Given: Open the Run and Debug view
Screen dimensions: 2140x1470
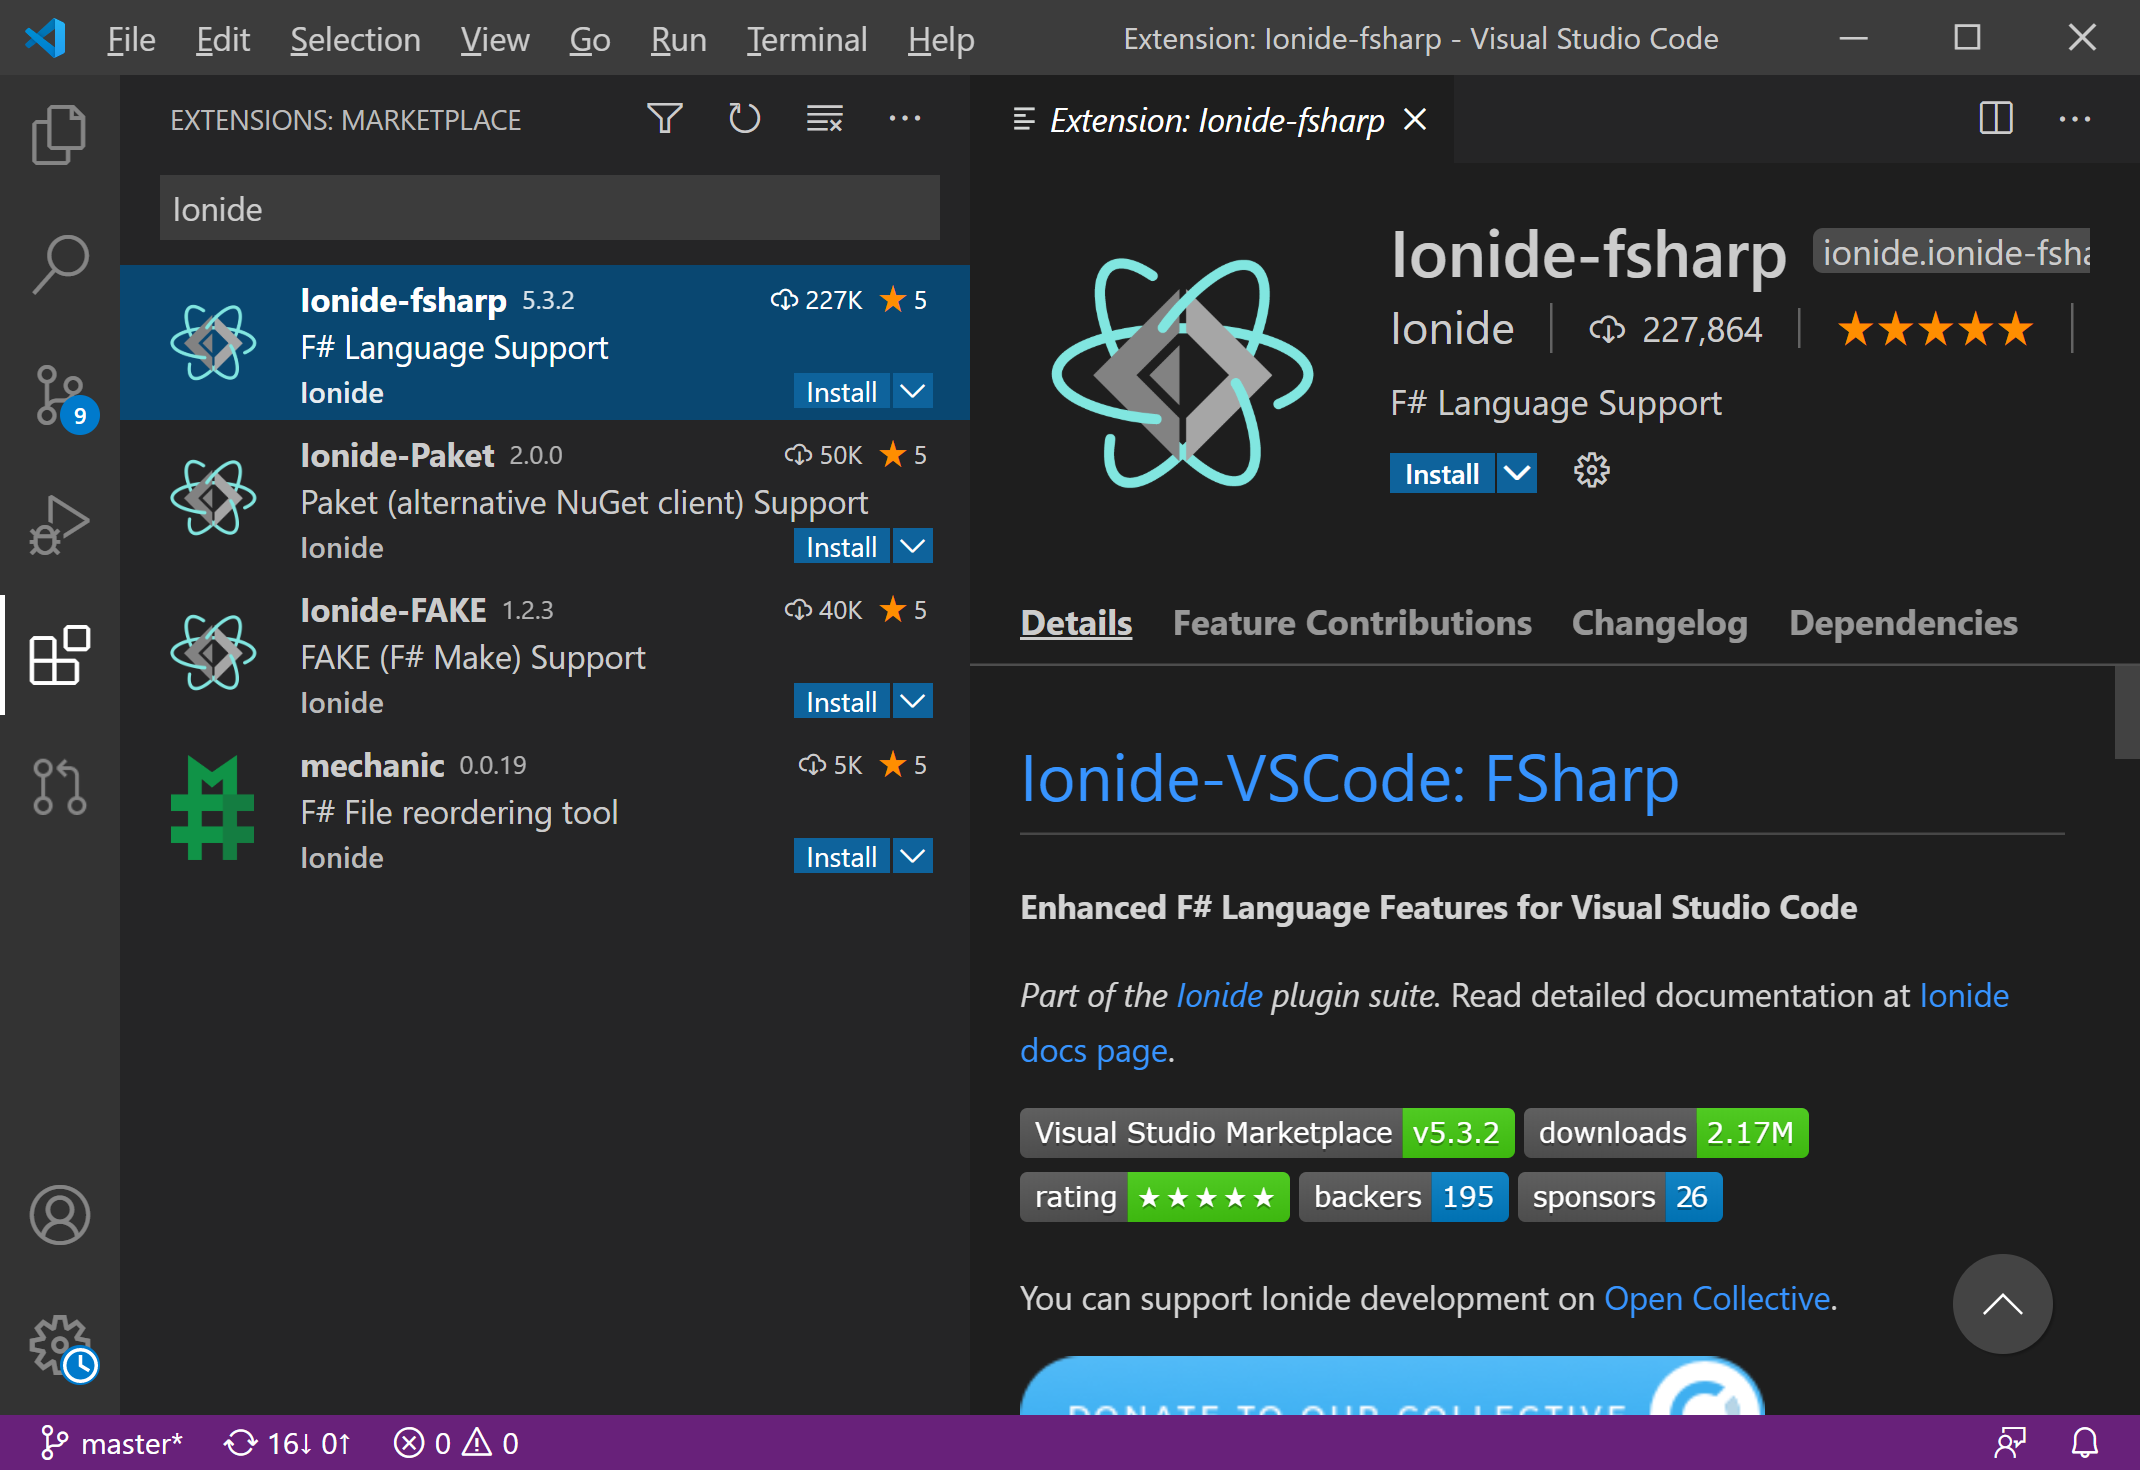Looking at the screenshot, I should [x=59, y=525].
